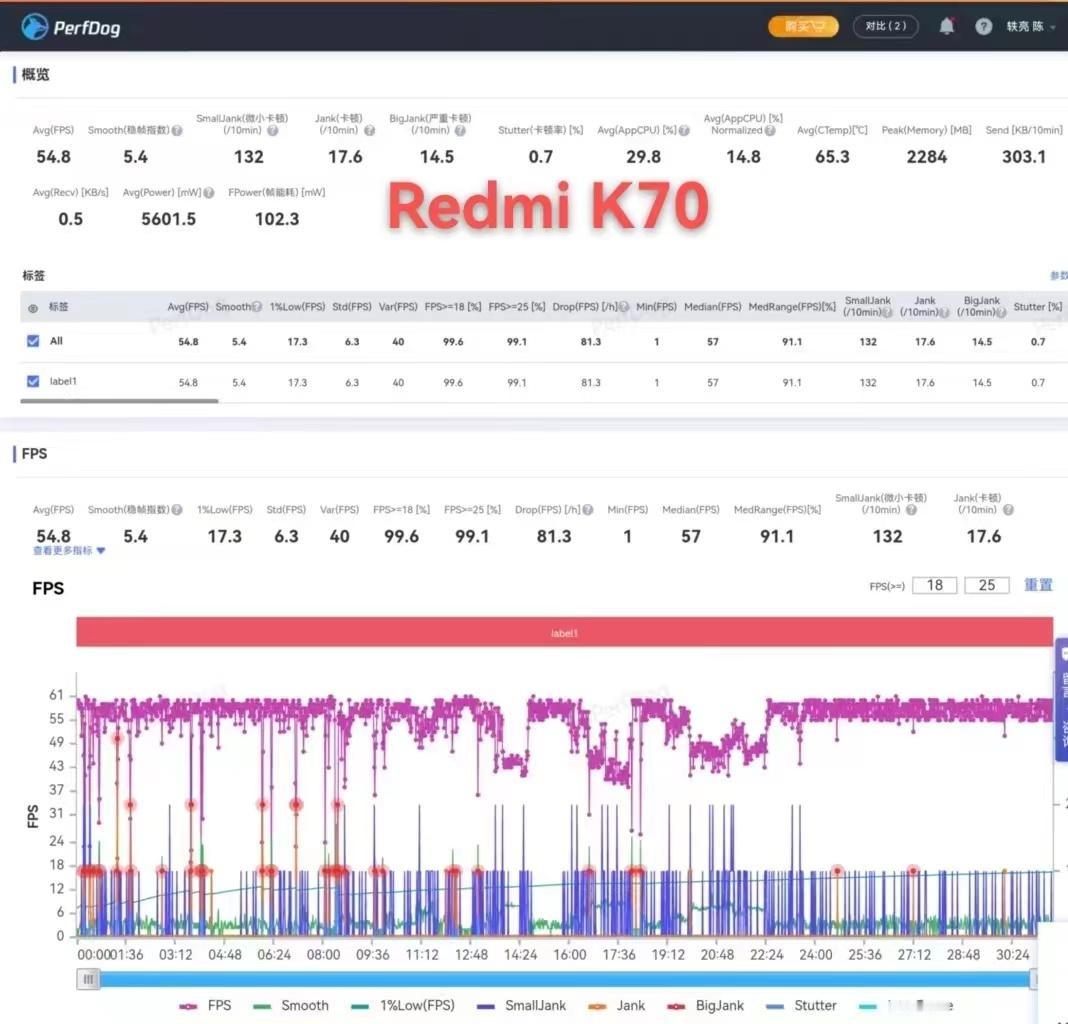Click help icon beside overview Smooth(稳帧指数)
Screen dimensions: 1068x1024
coord(177,130)
